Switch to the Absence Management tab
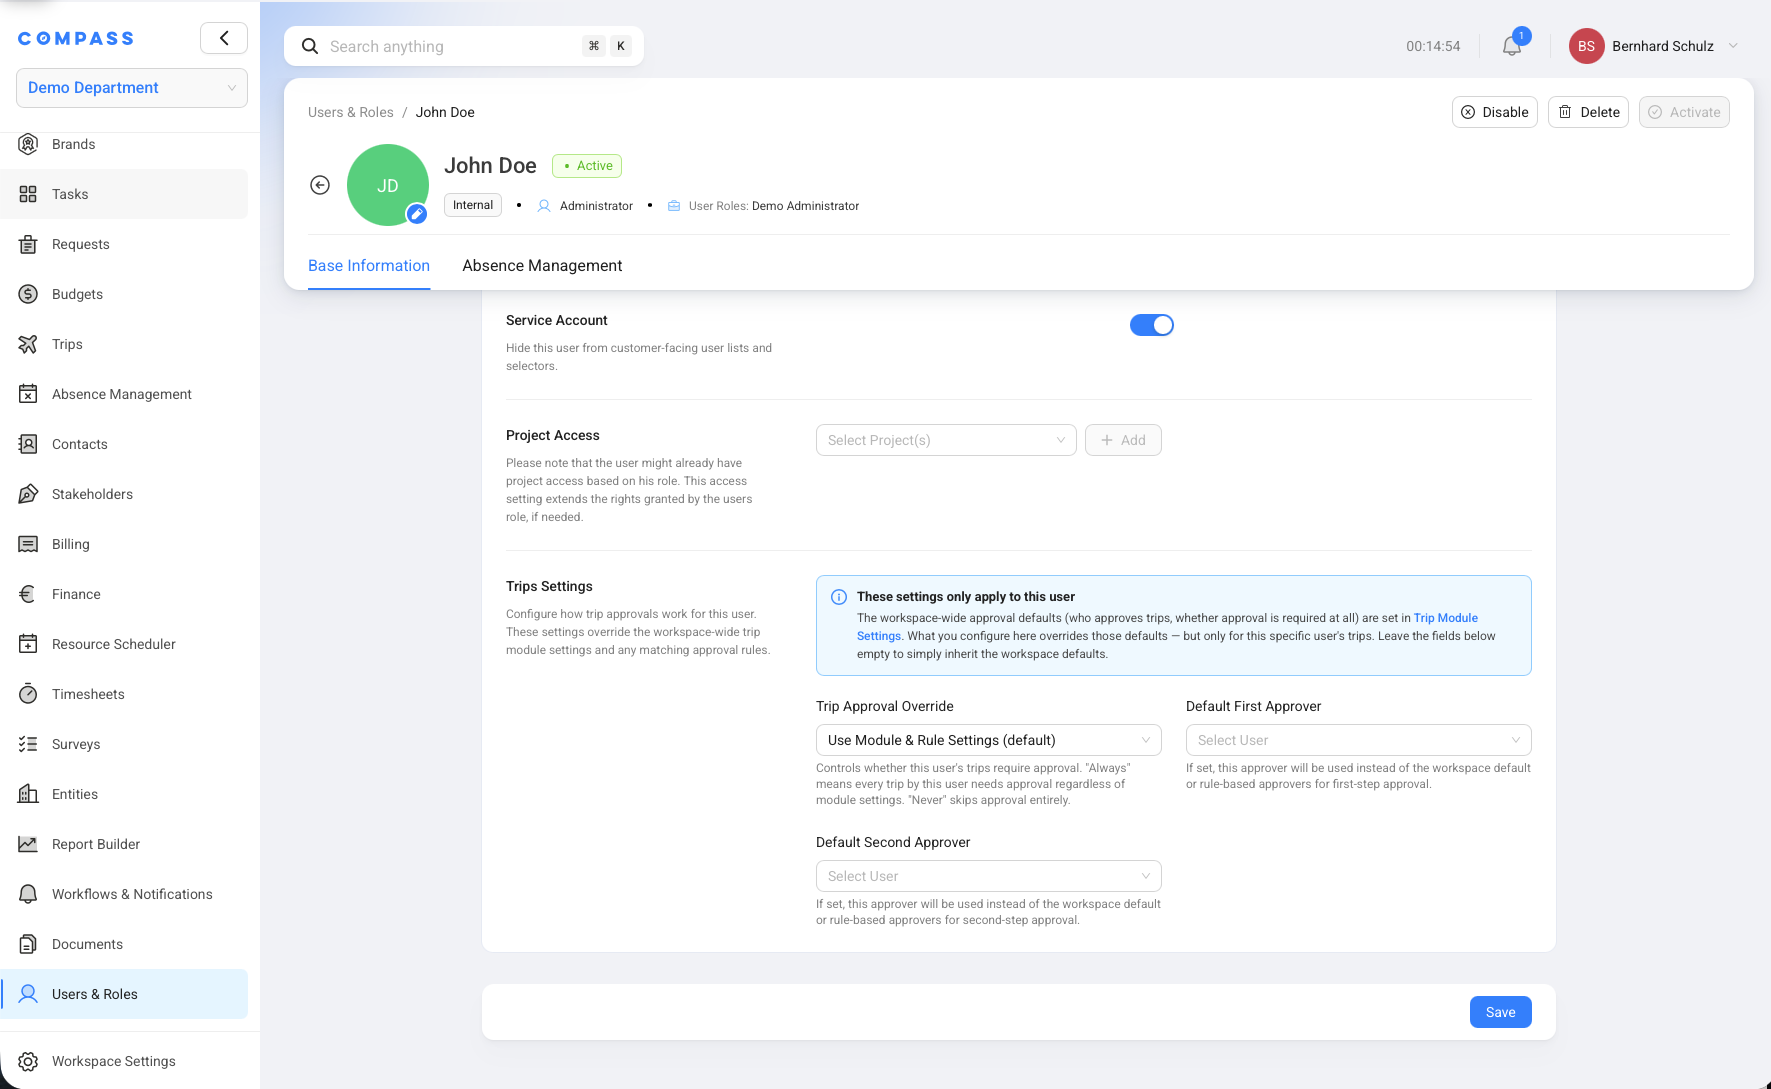Image resolution: width=1771 pixels, height=1089 pixels. pyautogui.click(x=542, y=266)
